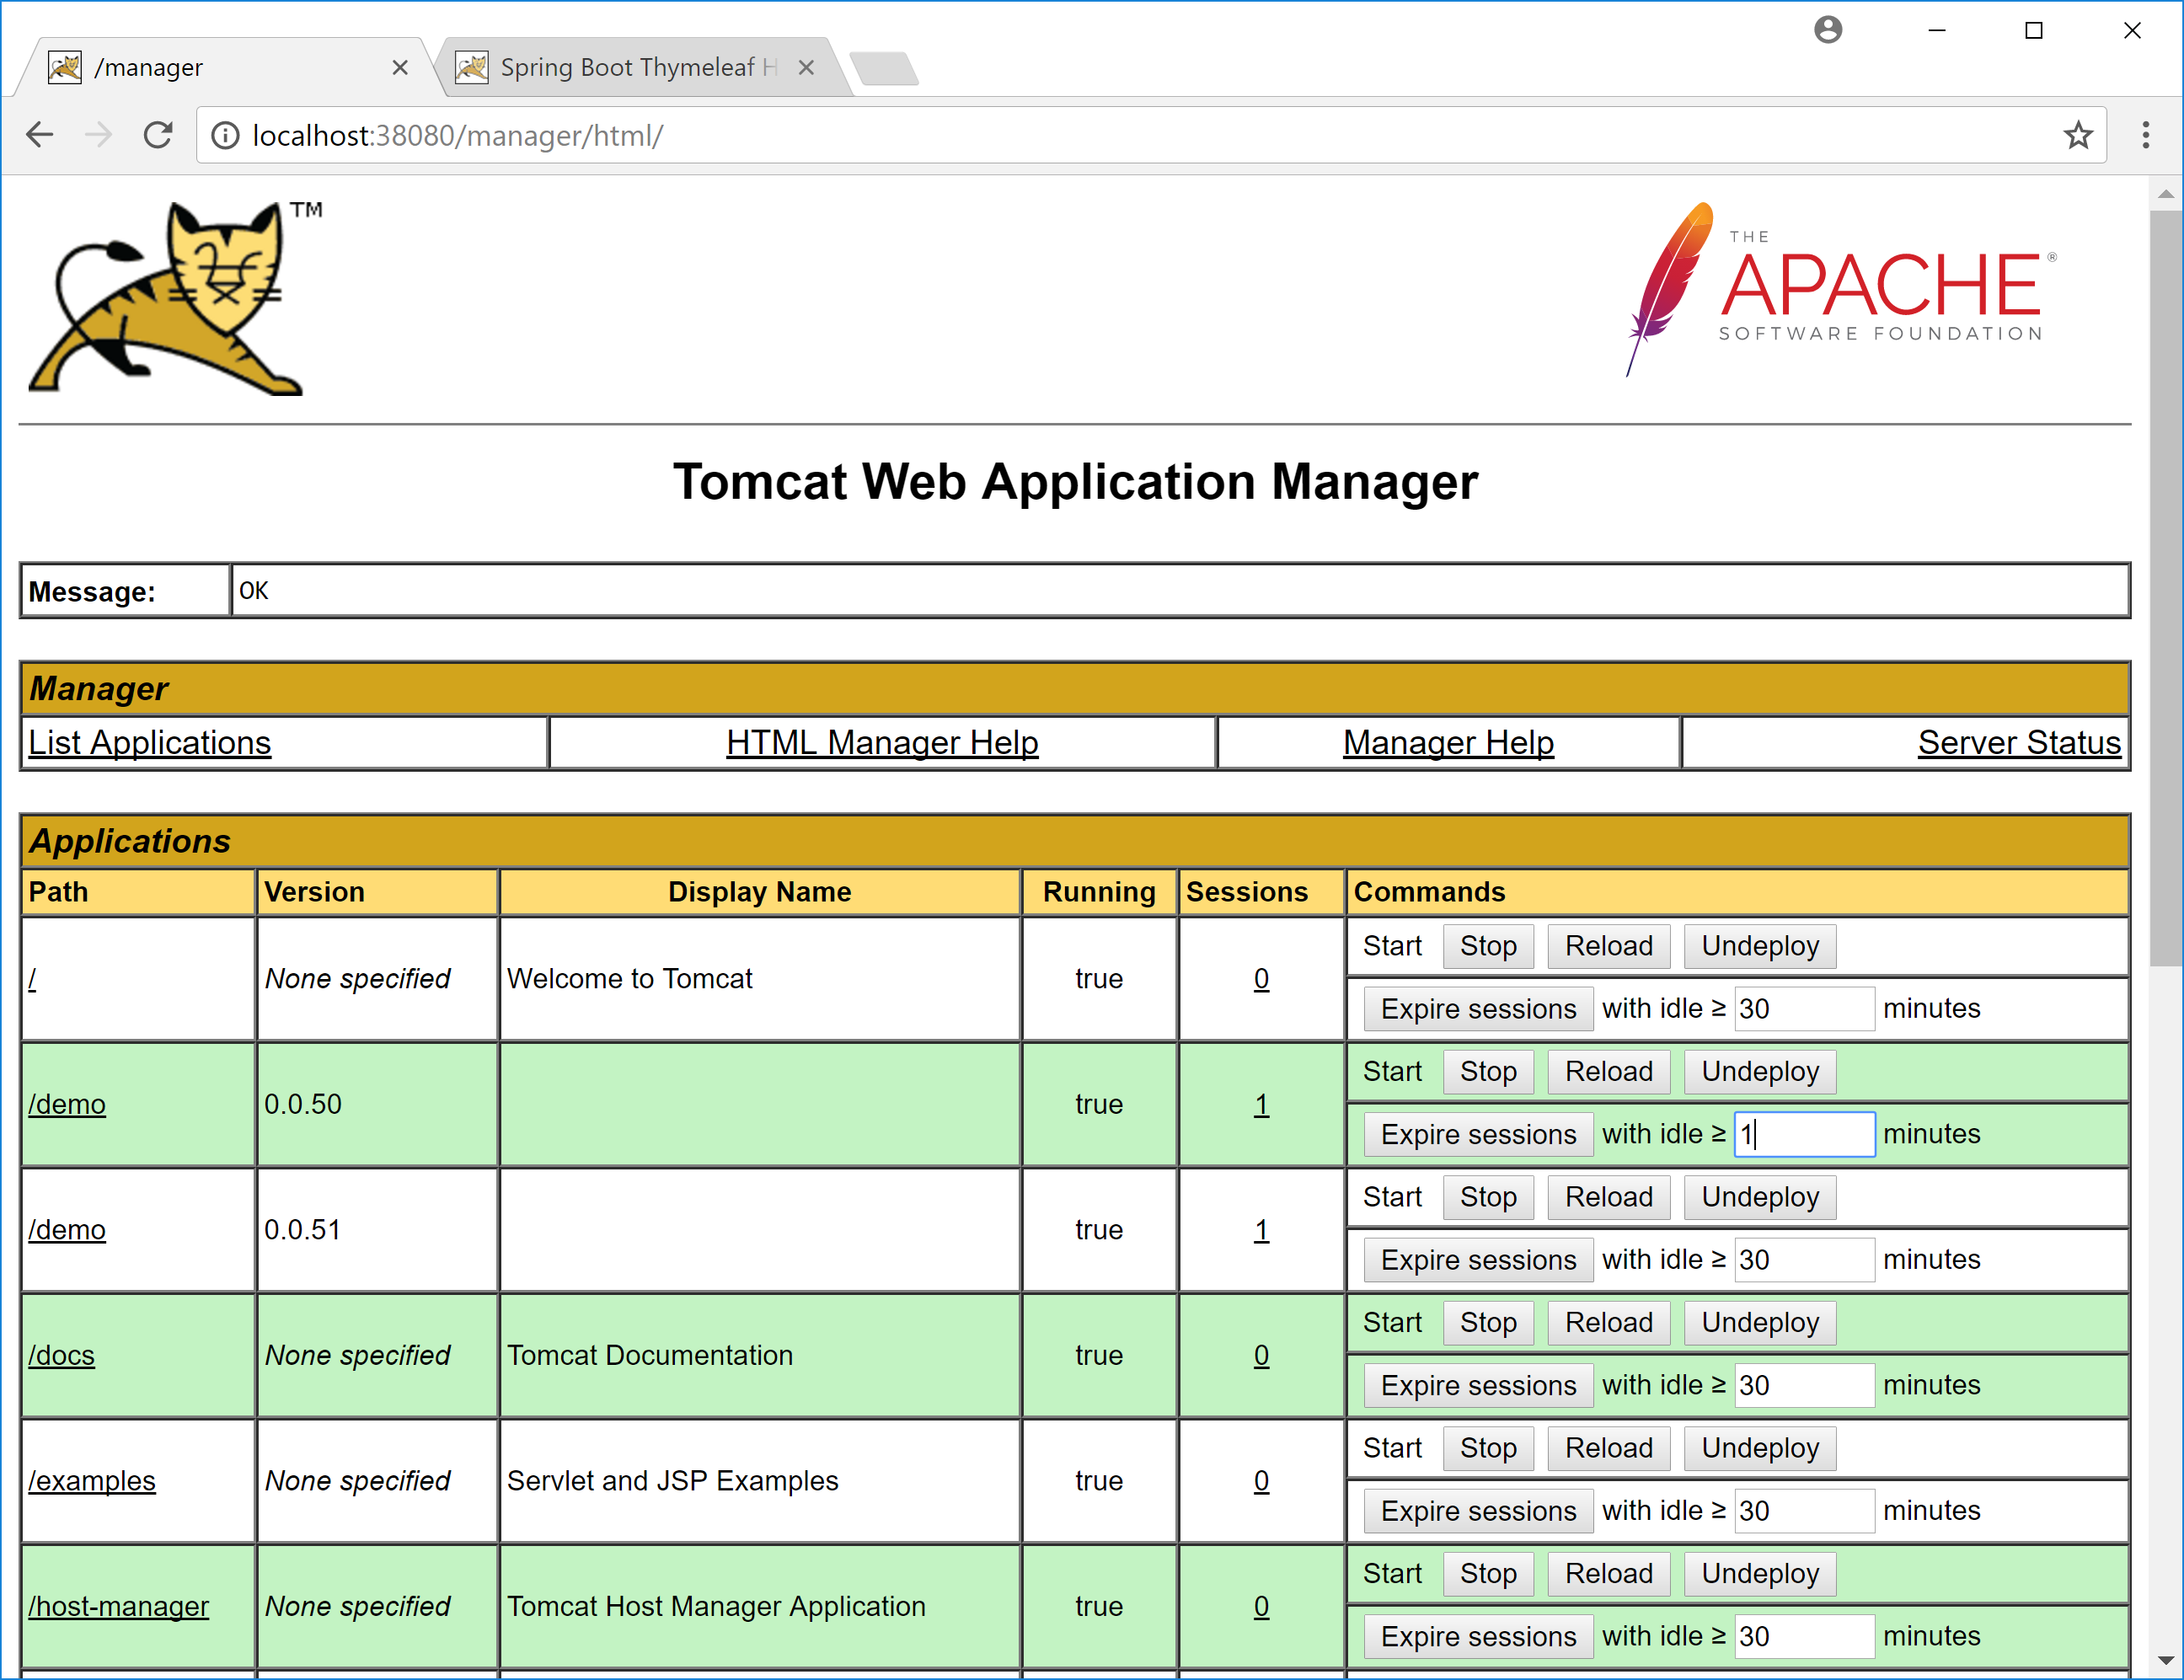The width and height of the screenshot is (2184, 1680).
Task: Open the HTML Manager Help link
Action: pyautogui.click(x=882, y=743)
